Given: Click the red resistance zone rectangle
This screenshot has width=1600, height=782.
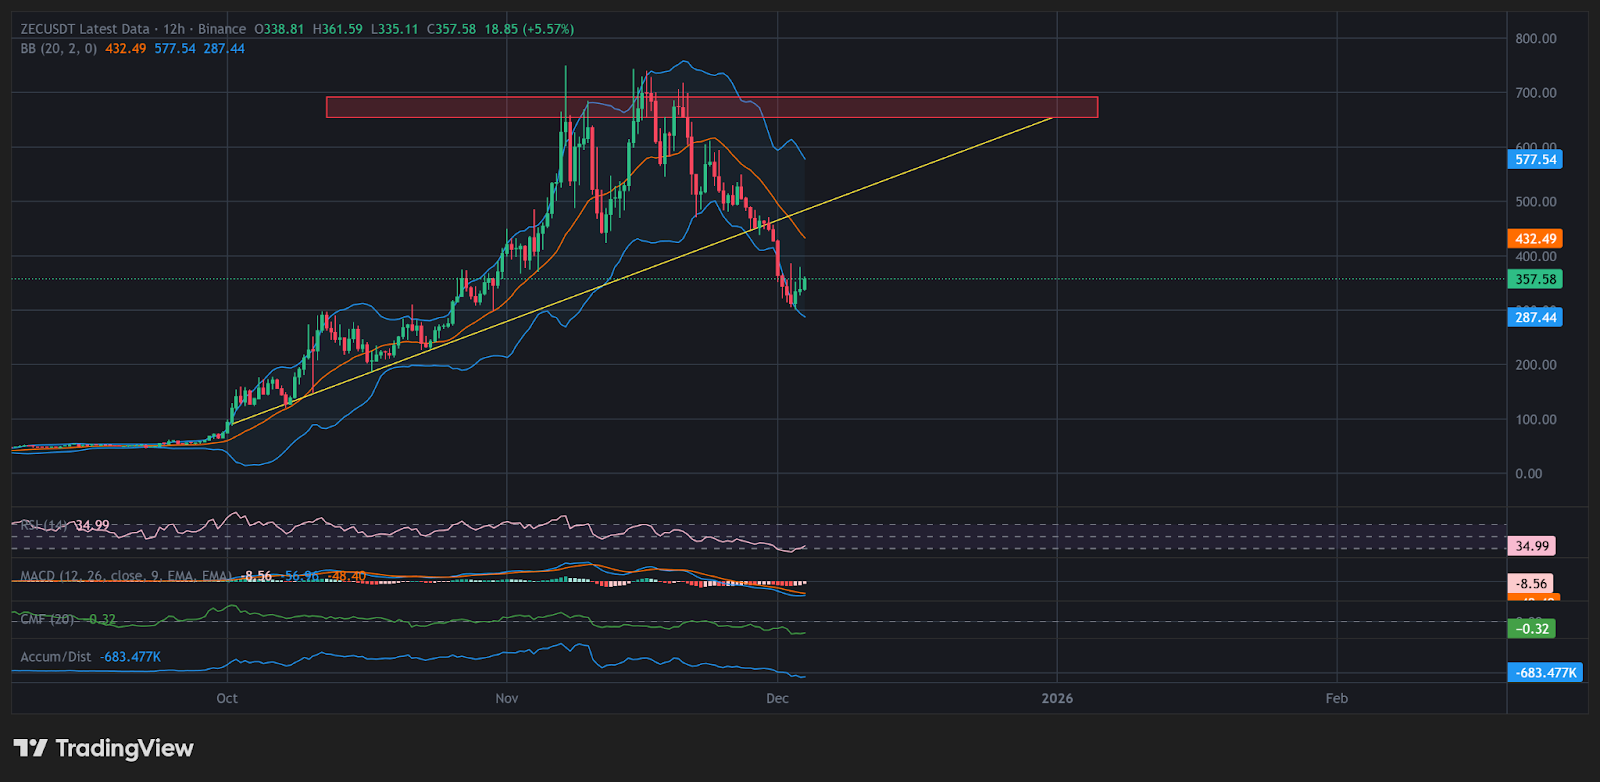Looking at the screenshot, I should pos(900,107).
